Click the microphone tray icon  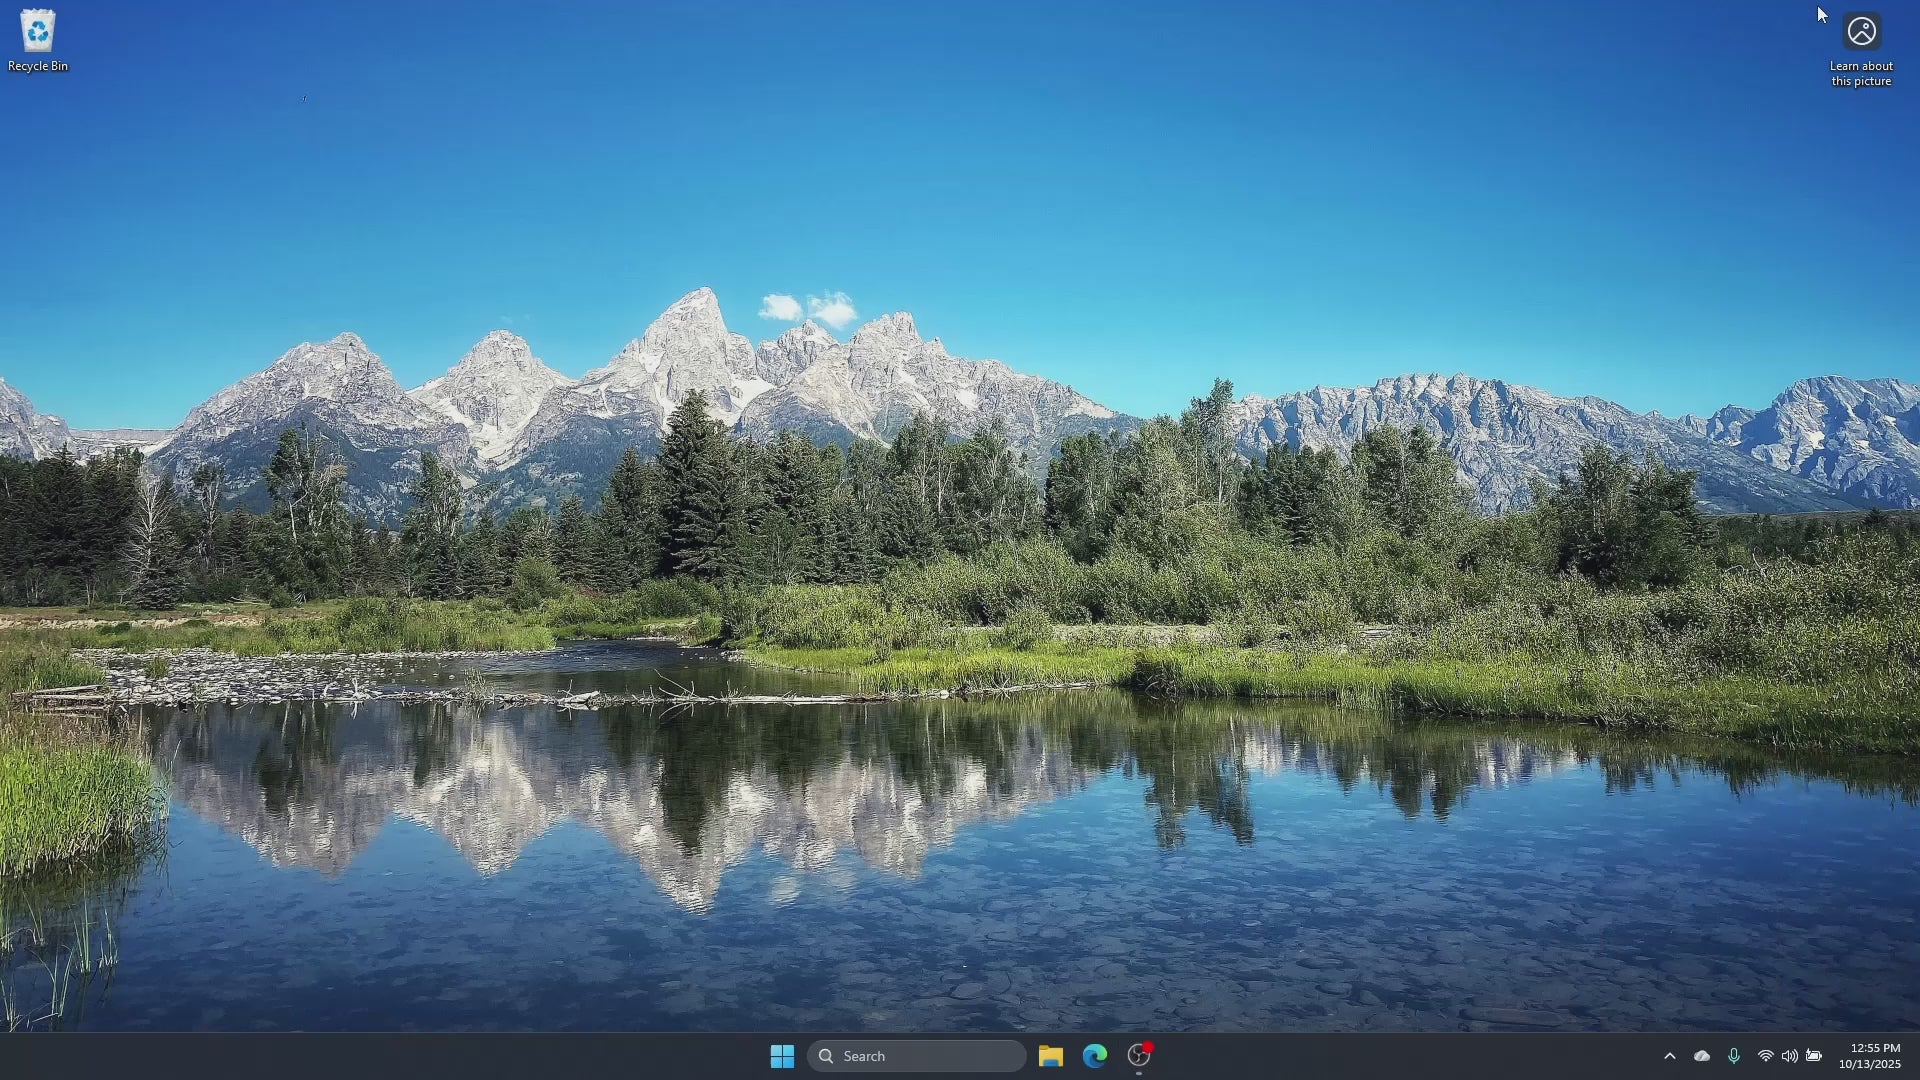[x=1734, y=1056]
